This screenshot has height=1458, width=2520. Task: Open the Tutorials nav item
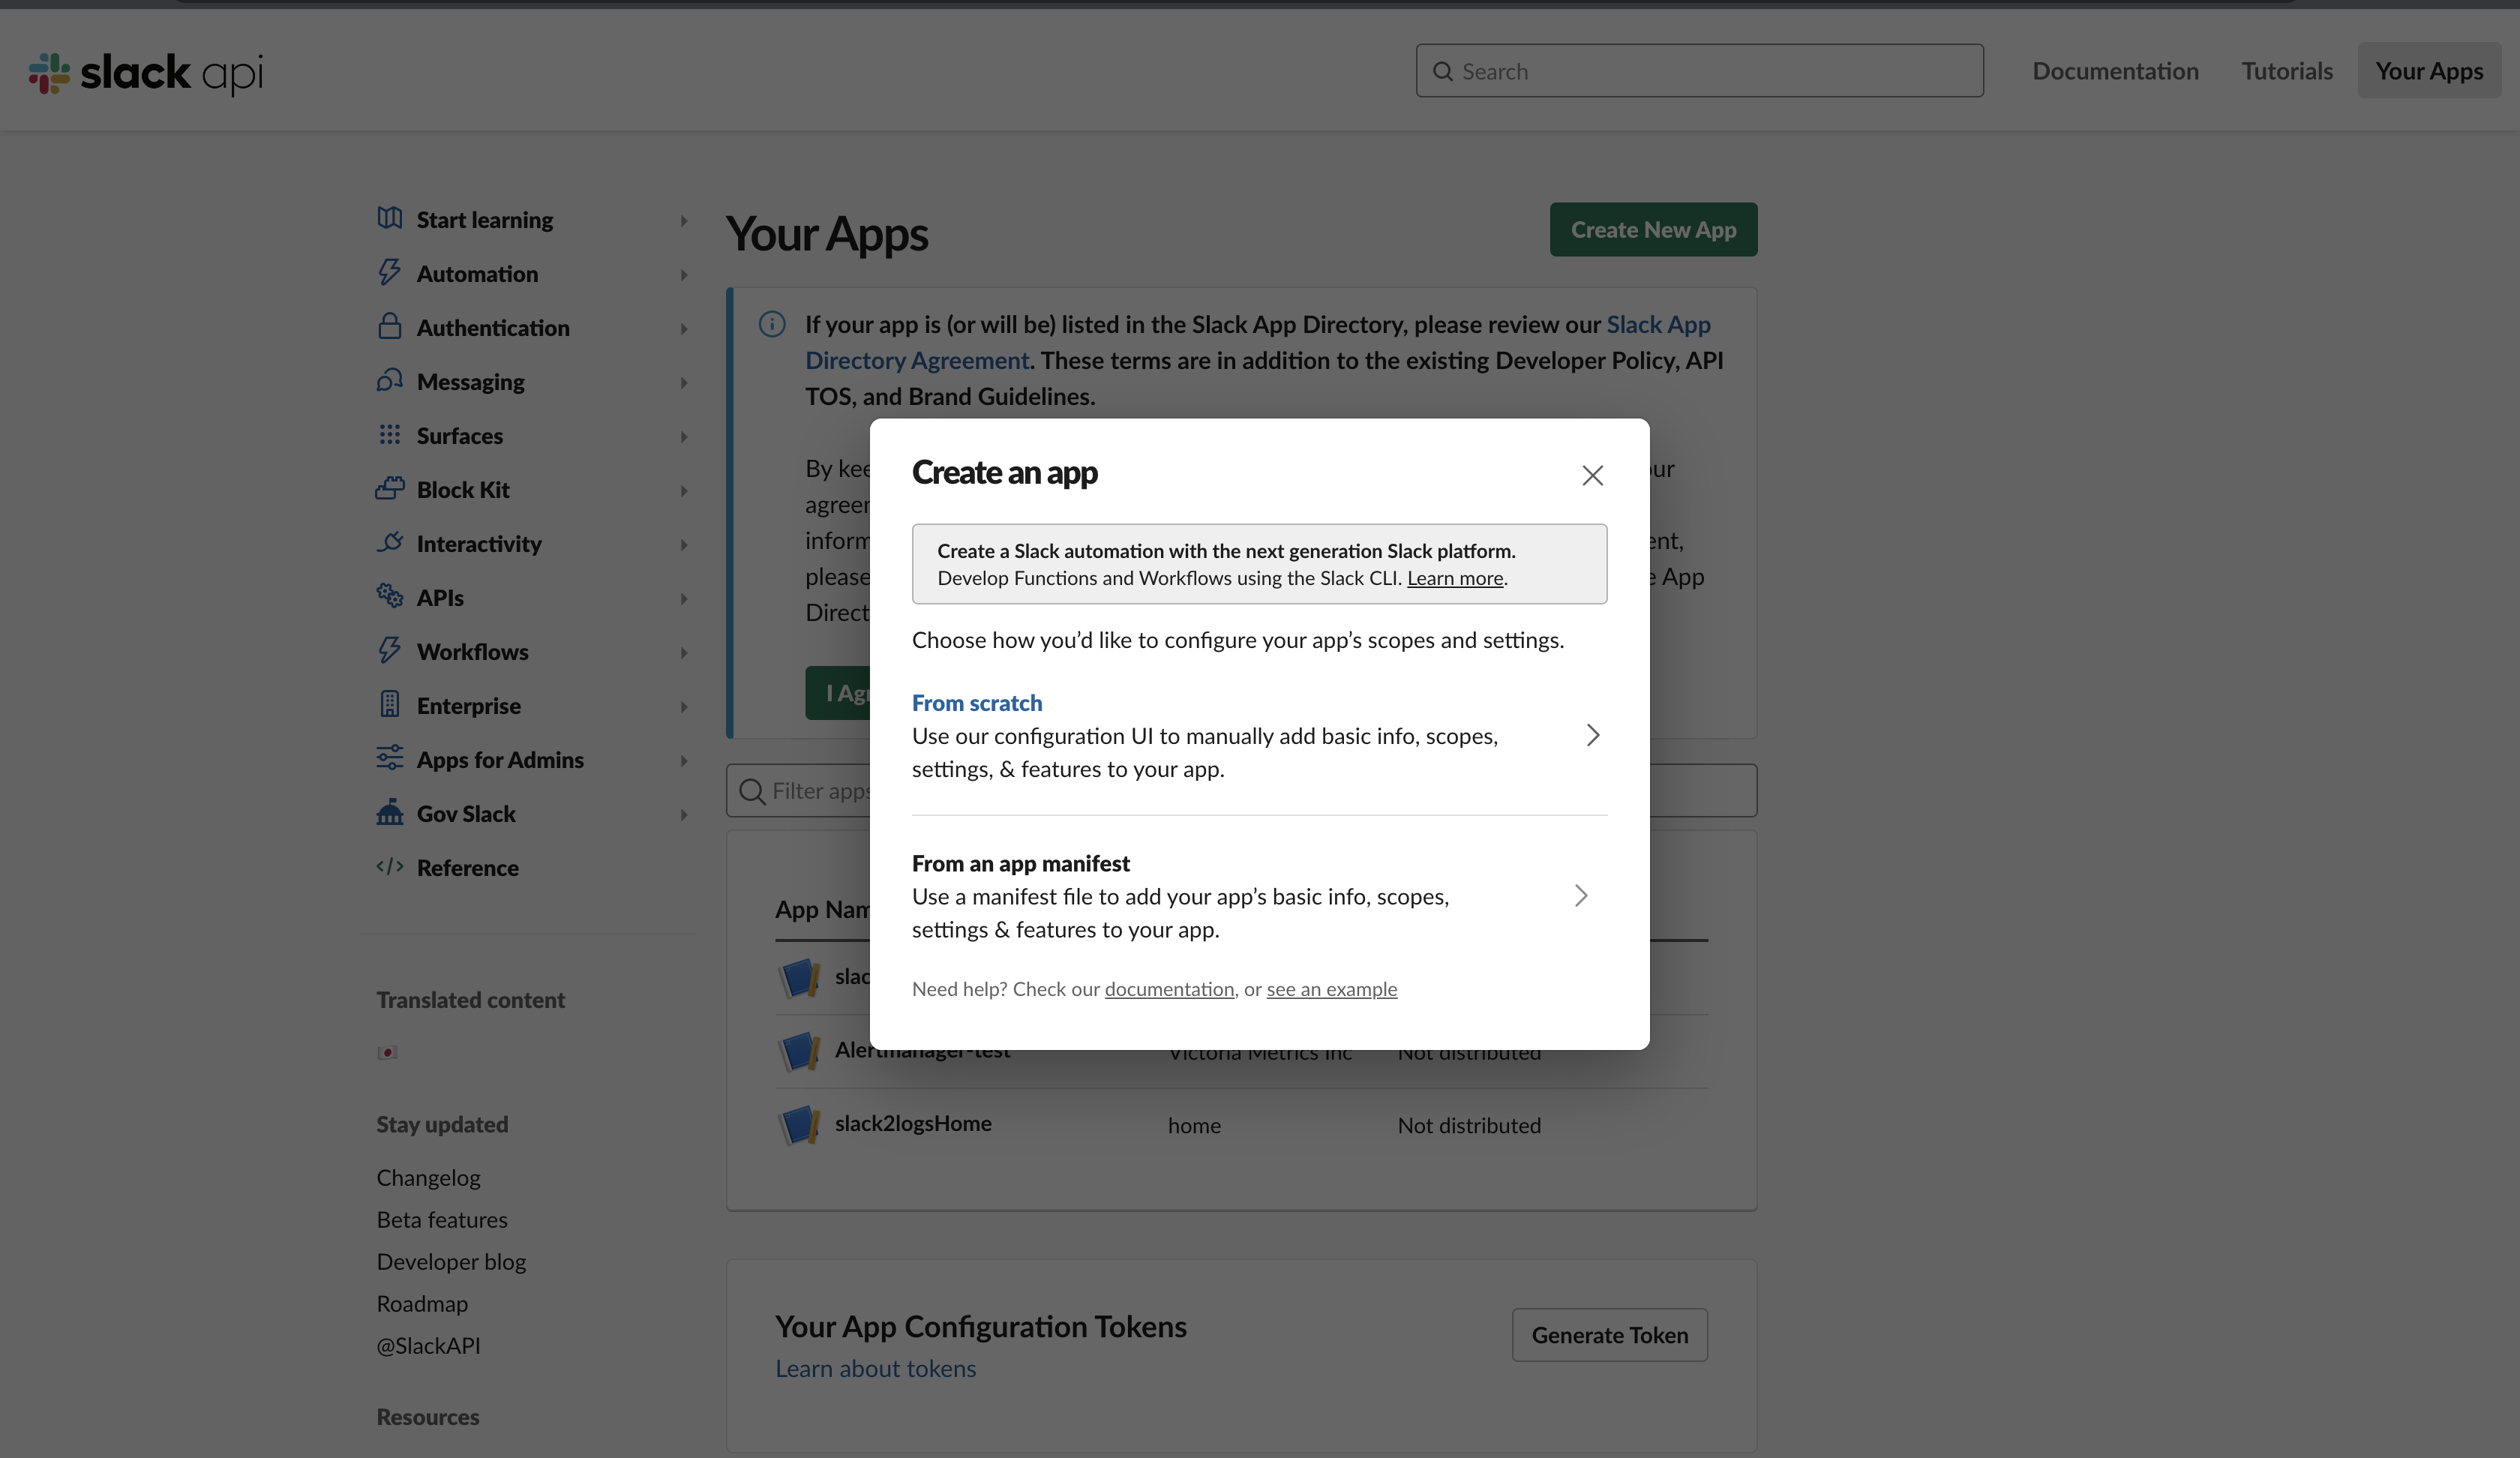(2287, 71)
